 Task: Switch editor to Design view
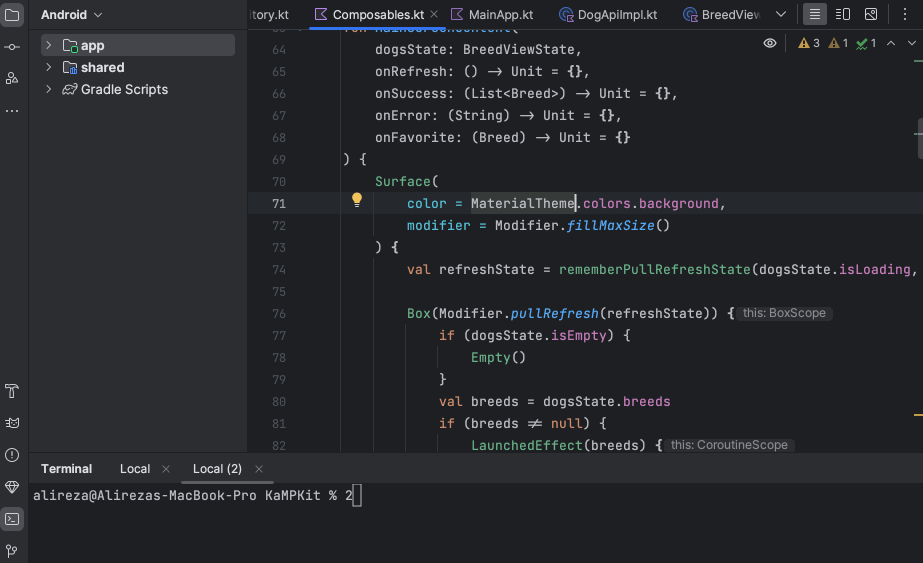point(871,14)
